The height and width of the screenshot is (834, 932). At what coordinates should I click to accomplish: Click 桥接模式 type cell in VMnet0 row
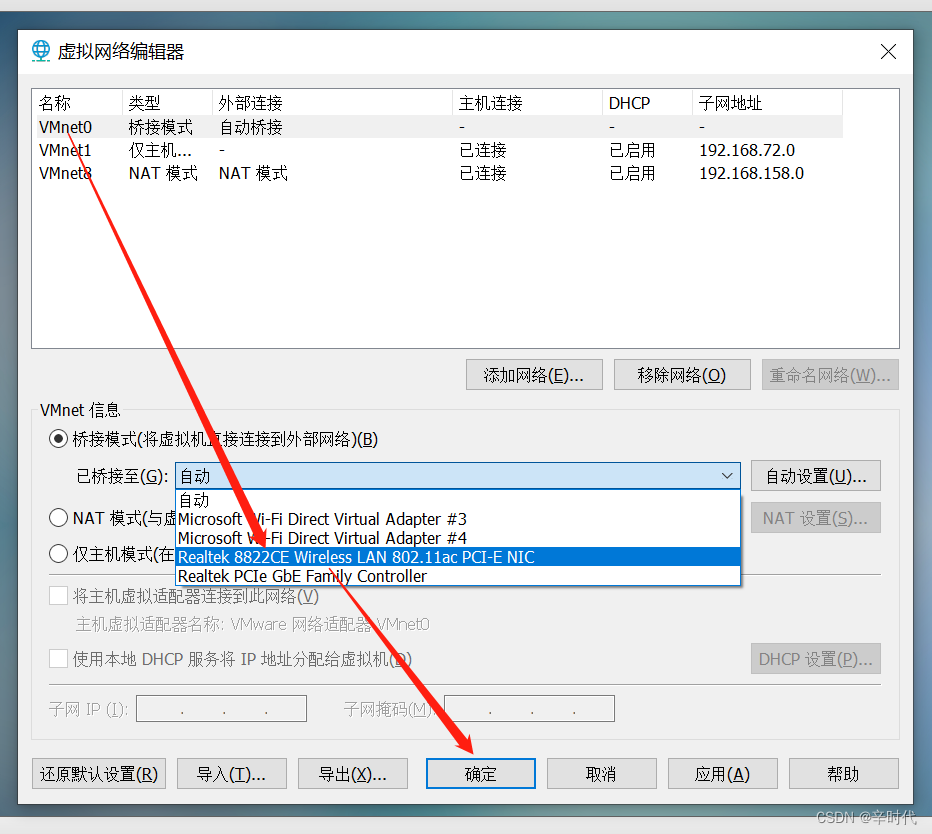tap(160, 127)
